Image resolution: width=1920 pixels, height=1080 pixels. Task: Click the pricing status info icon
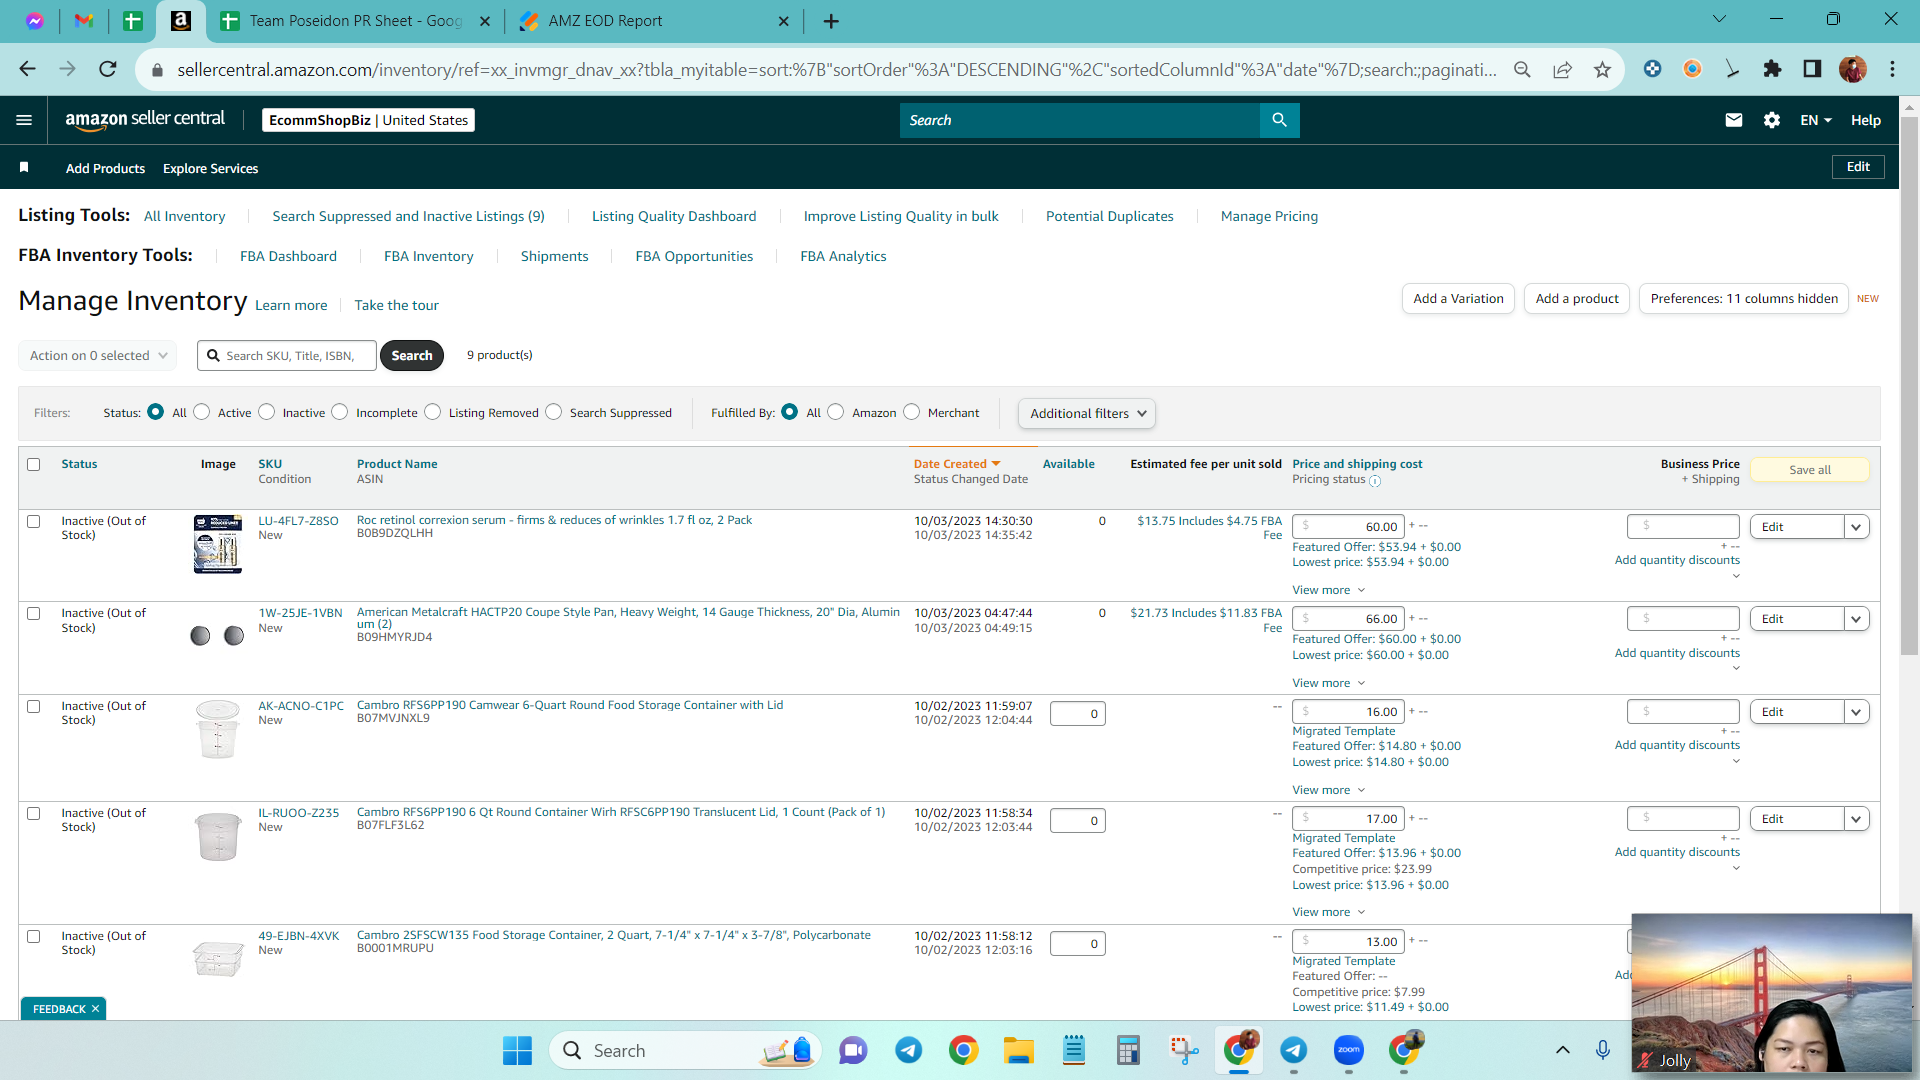(1375, 481)
